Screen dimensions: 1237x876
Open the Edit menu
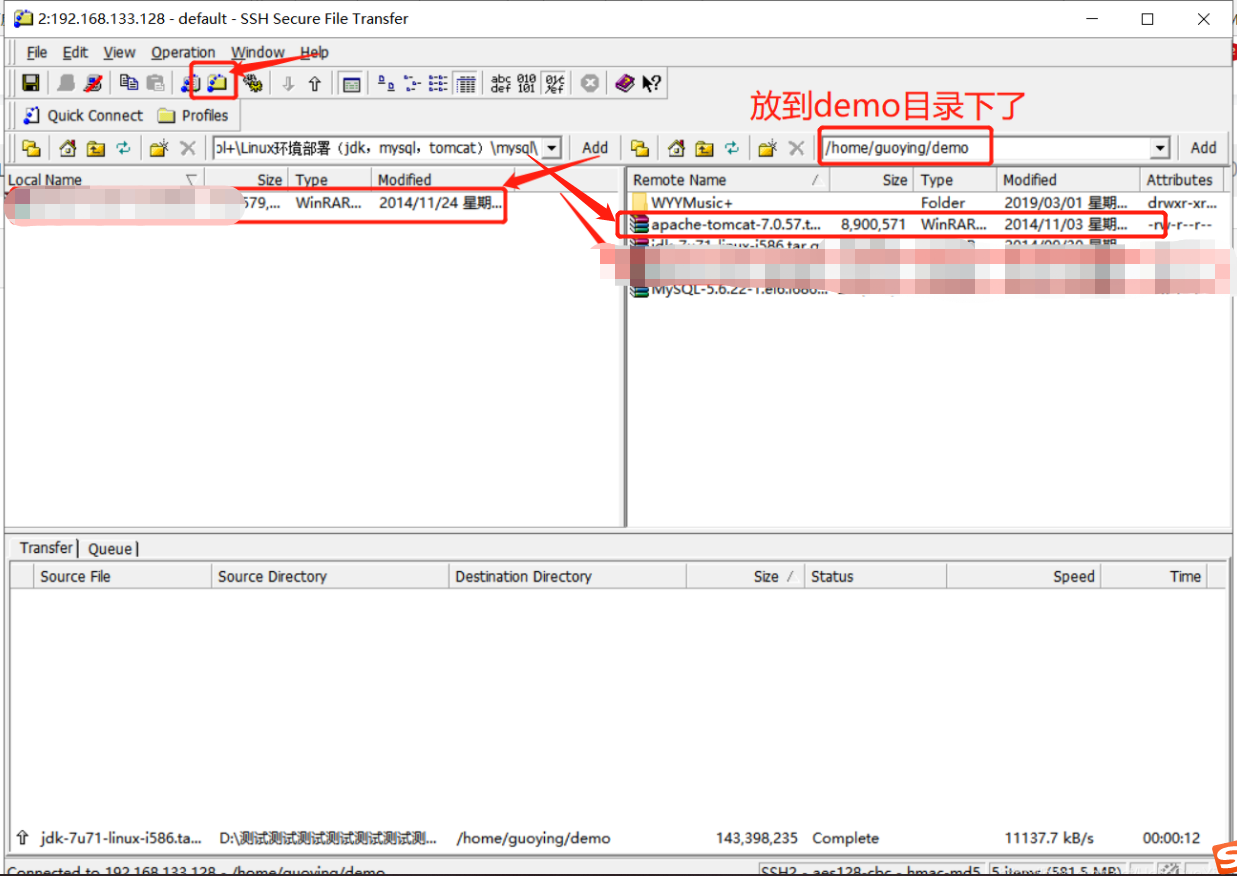(75, 52)
